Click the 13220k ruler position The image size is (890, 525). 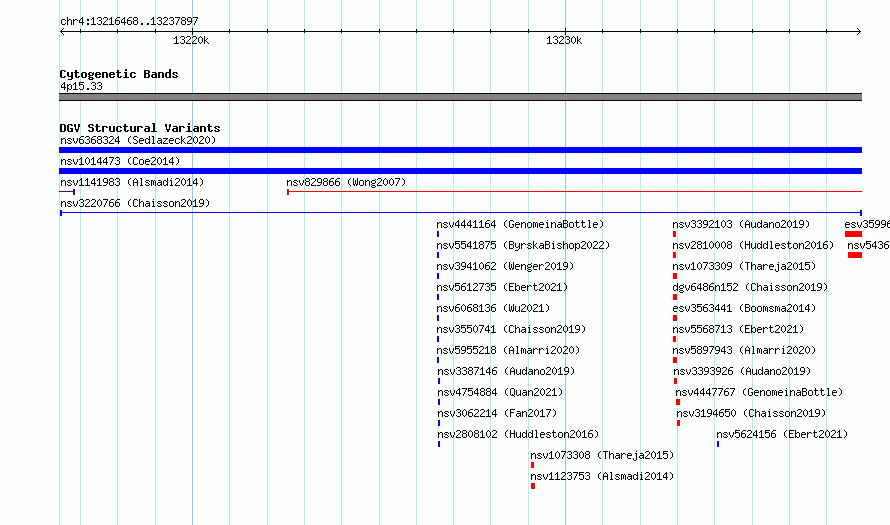(191, 40)
